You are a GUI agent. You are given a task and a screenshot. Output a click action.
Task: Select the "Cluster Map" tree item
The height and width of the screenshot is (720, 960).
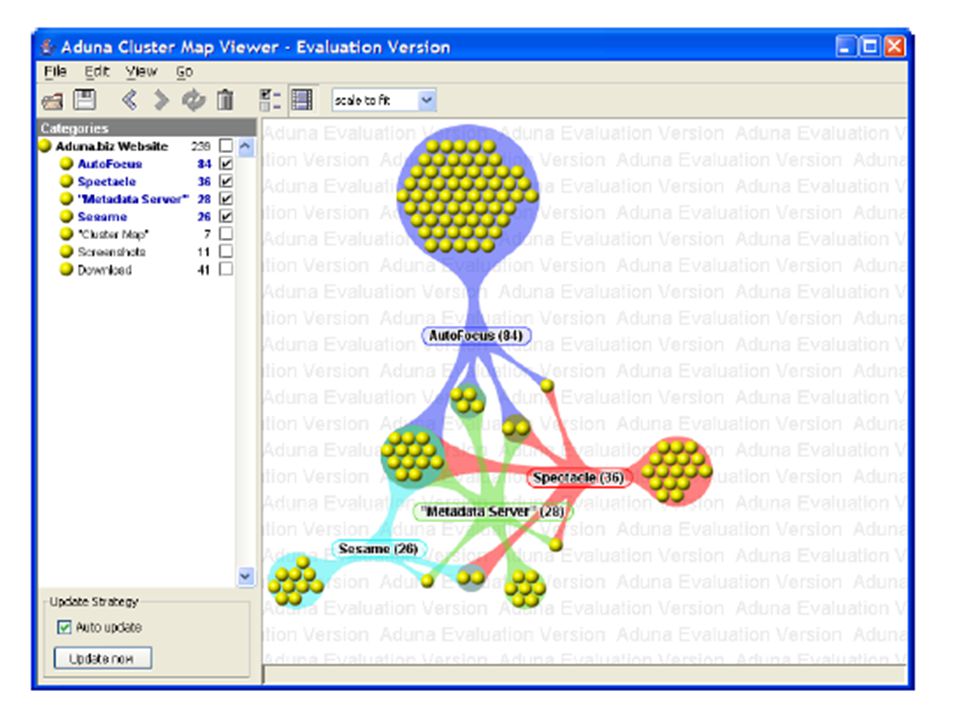pos(113,234)
